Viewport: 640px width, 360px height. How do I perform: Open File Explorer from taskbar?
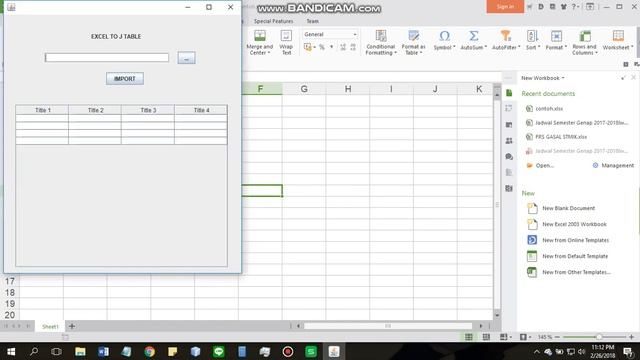[80, 351]
